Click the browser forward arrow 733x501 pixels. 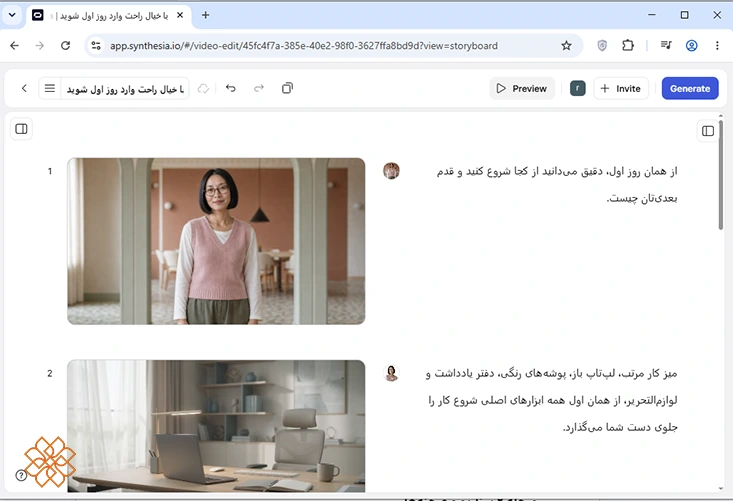pyautogui.click(x=40, y=45)
